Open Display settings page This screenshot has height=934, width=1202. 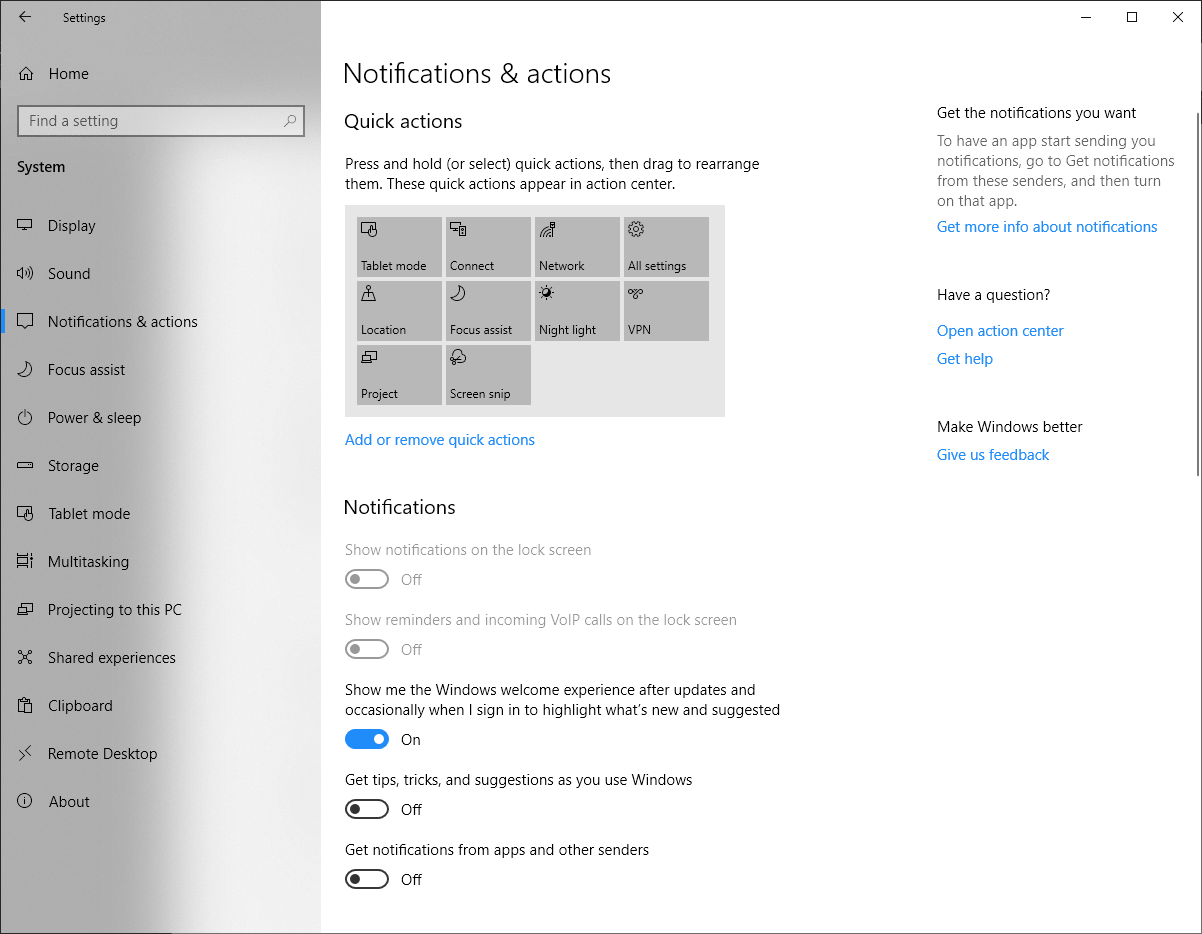(x=160, y=225)
